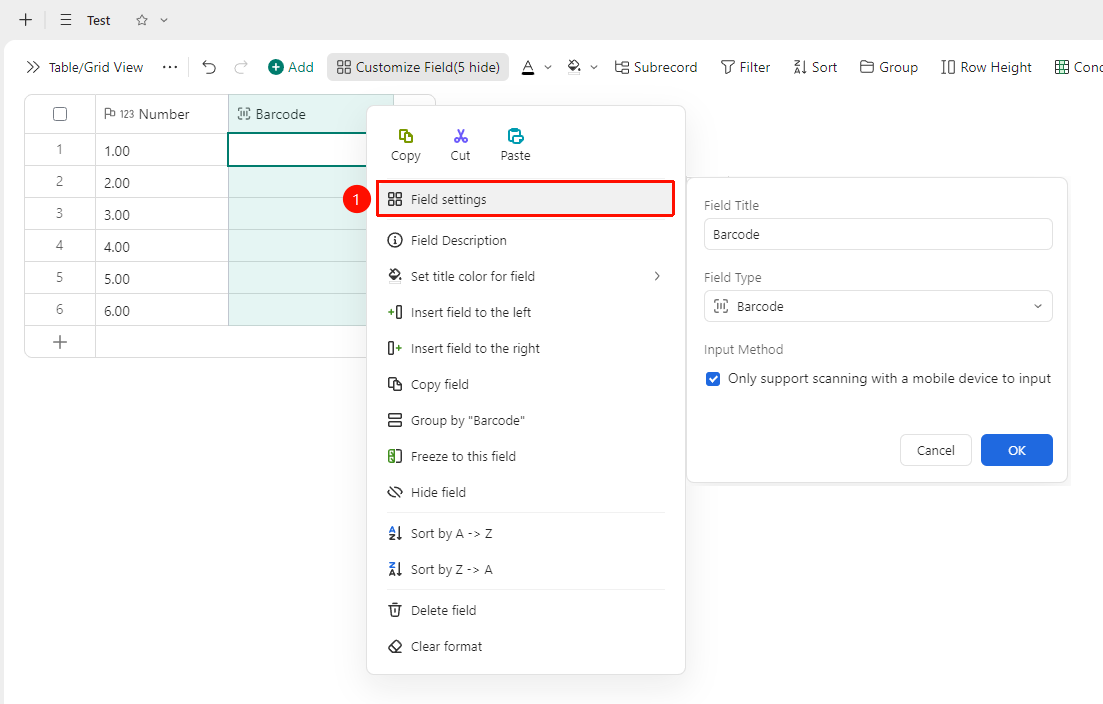The height and width of the screenshot is (704, 1103).
Task: Expand Set title color for field submenu
Action: click(x=525, y=276)
